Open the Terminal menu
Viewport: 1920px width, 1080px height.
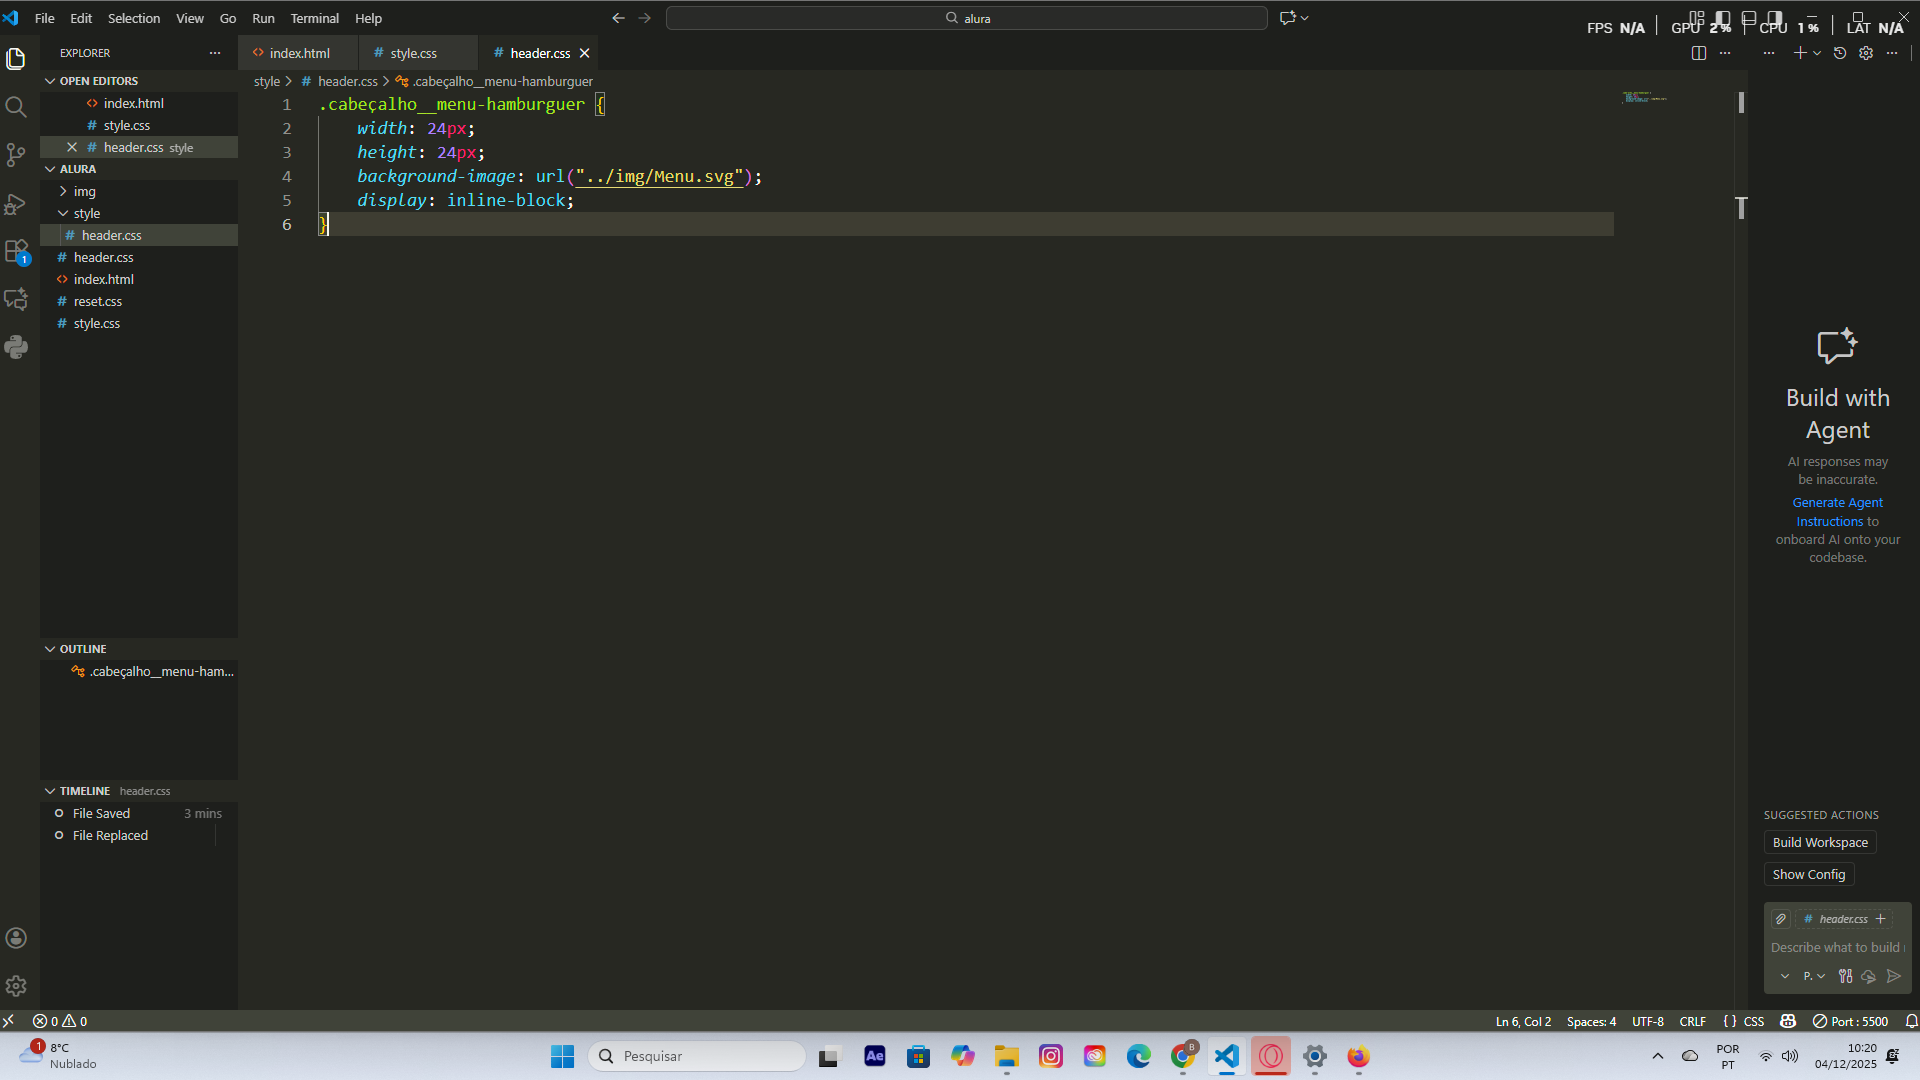pos(314,18)
